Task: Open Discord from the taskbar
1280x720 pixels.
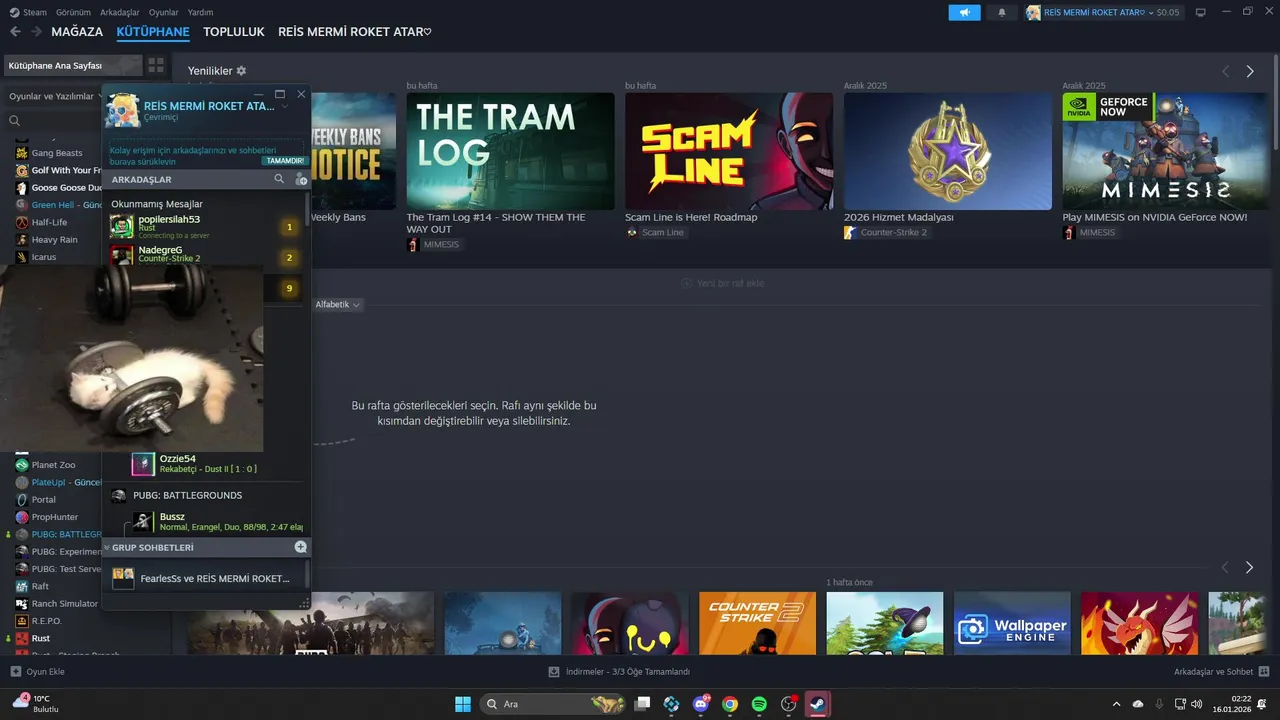Action: [701, 704]
